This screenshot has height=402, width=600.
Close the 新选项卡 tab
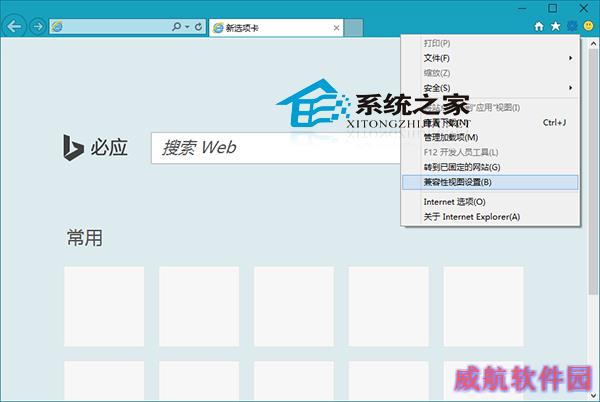(336, 28)
